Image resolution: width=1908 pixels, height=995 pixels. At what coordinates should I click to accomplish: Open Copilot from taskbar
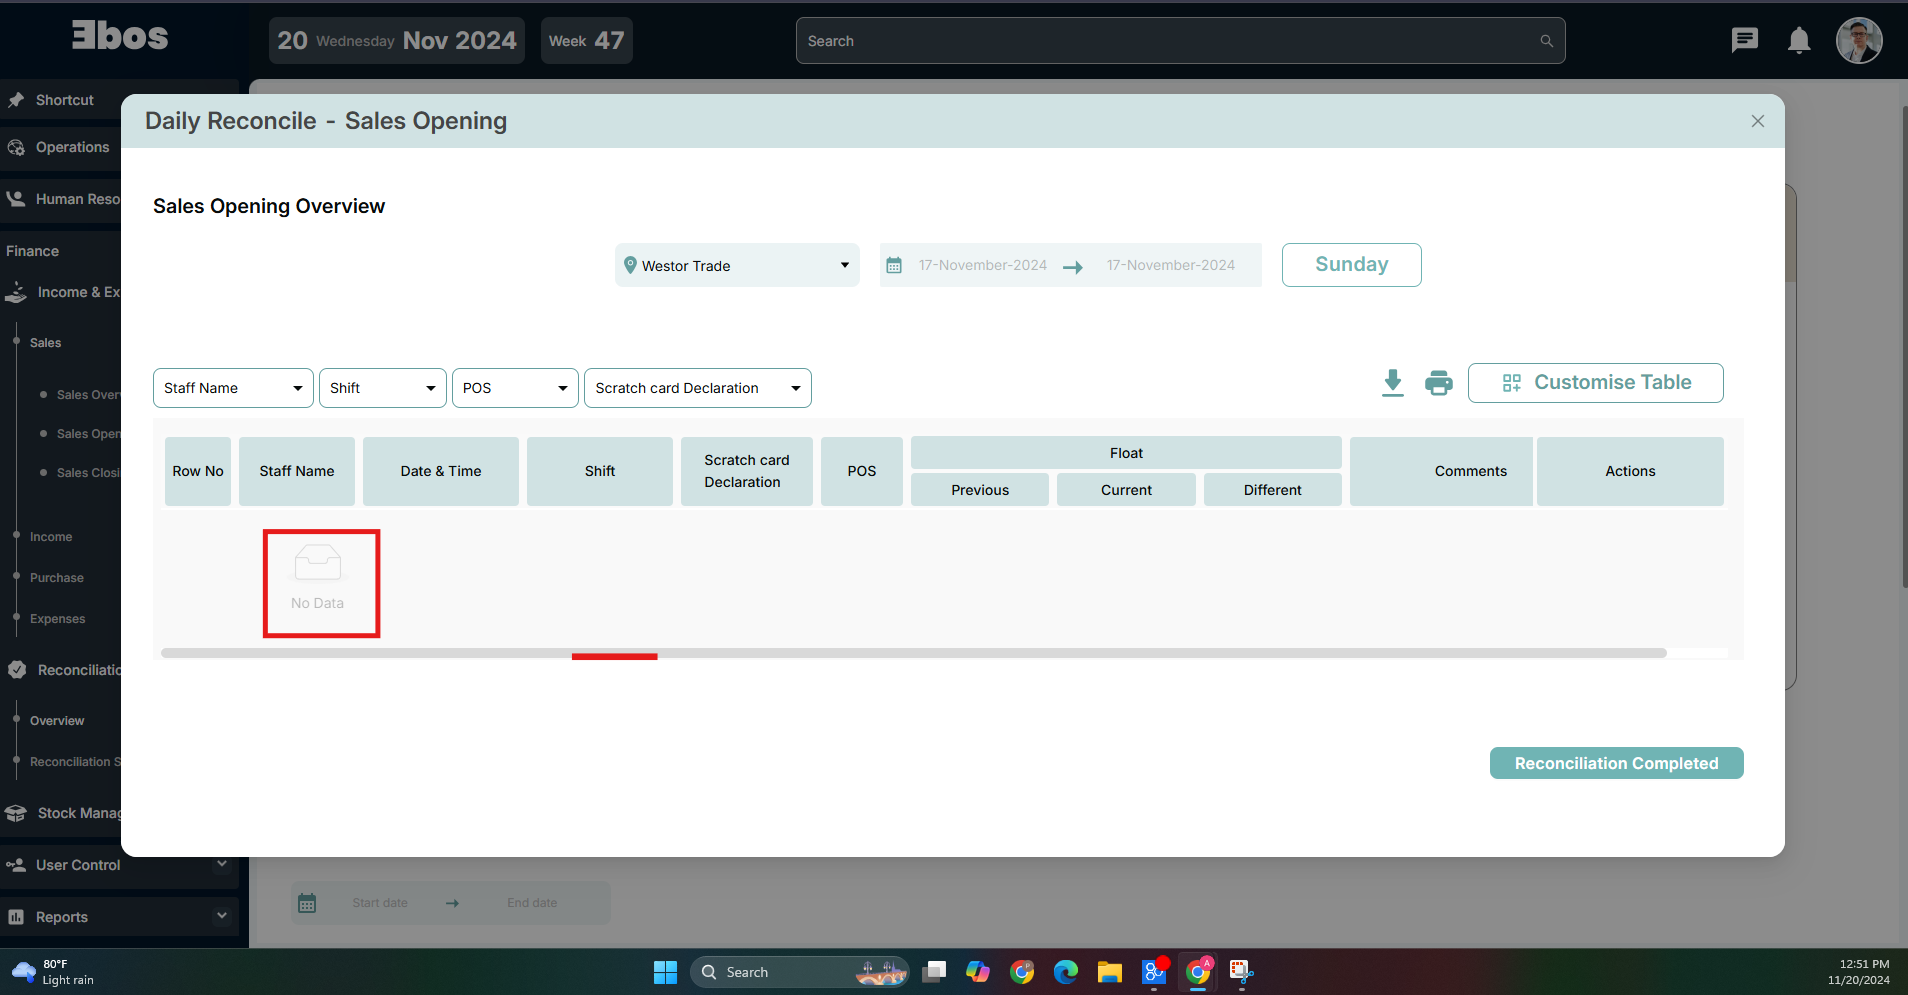977,972
